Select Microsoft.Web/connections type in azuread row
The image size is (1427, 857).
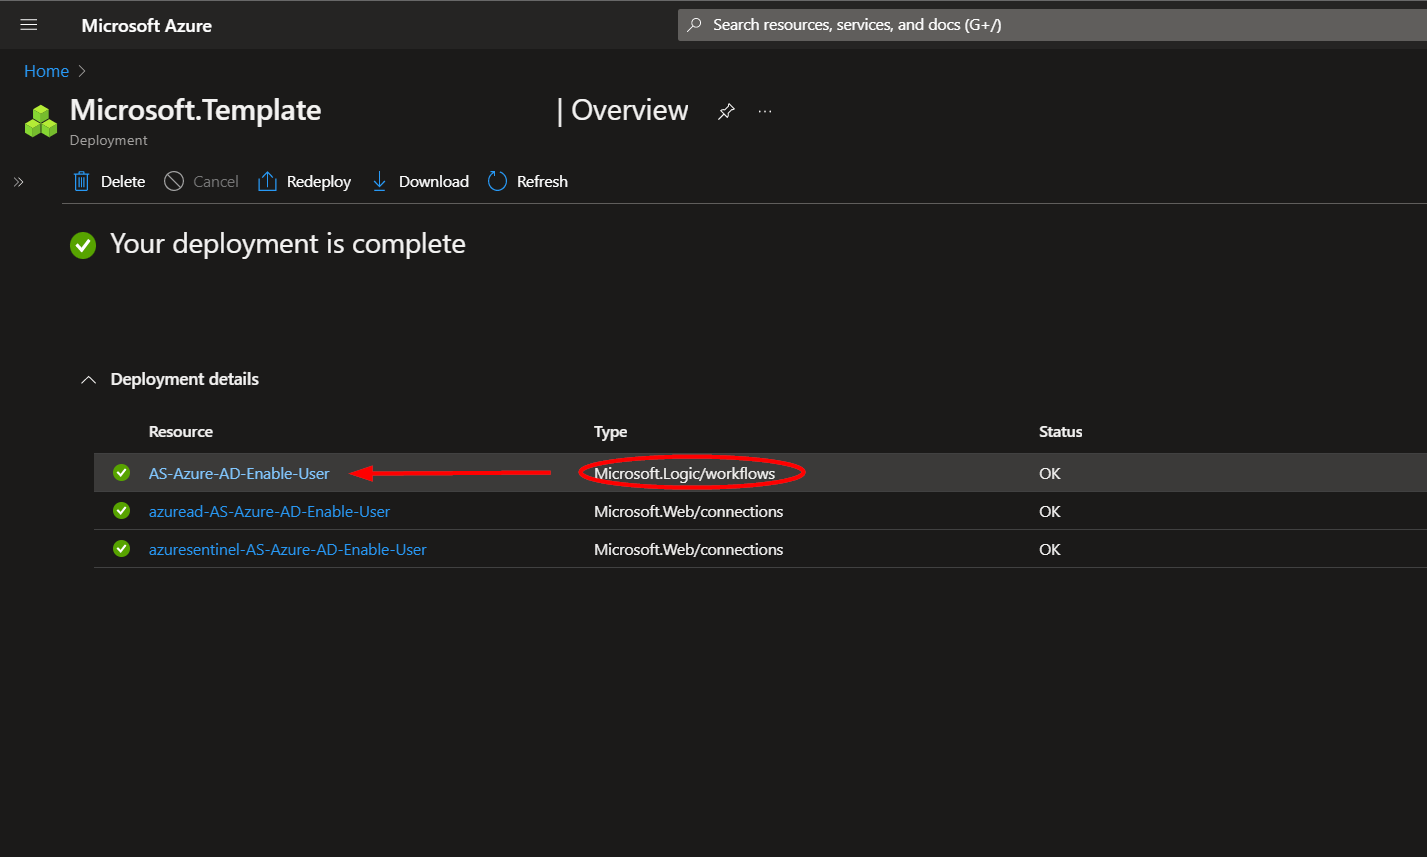pyautogui.click(x=689, y=512)
